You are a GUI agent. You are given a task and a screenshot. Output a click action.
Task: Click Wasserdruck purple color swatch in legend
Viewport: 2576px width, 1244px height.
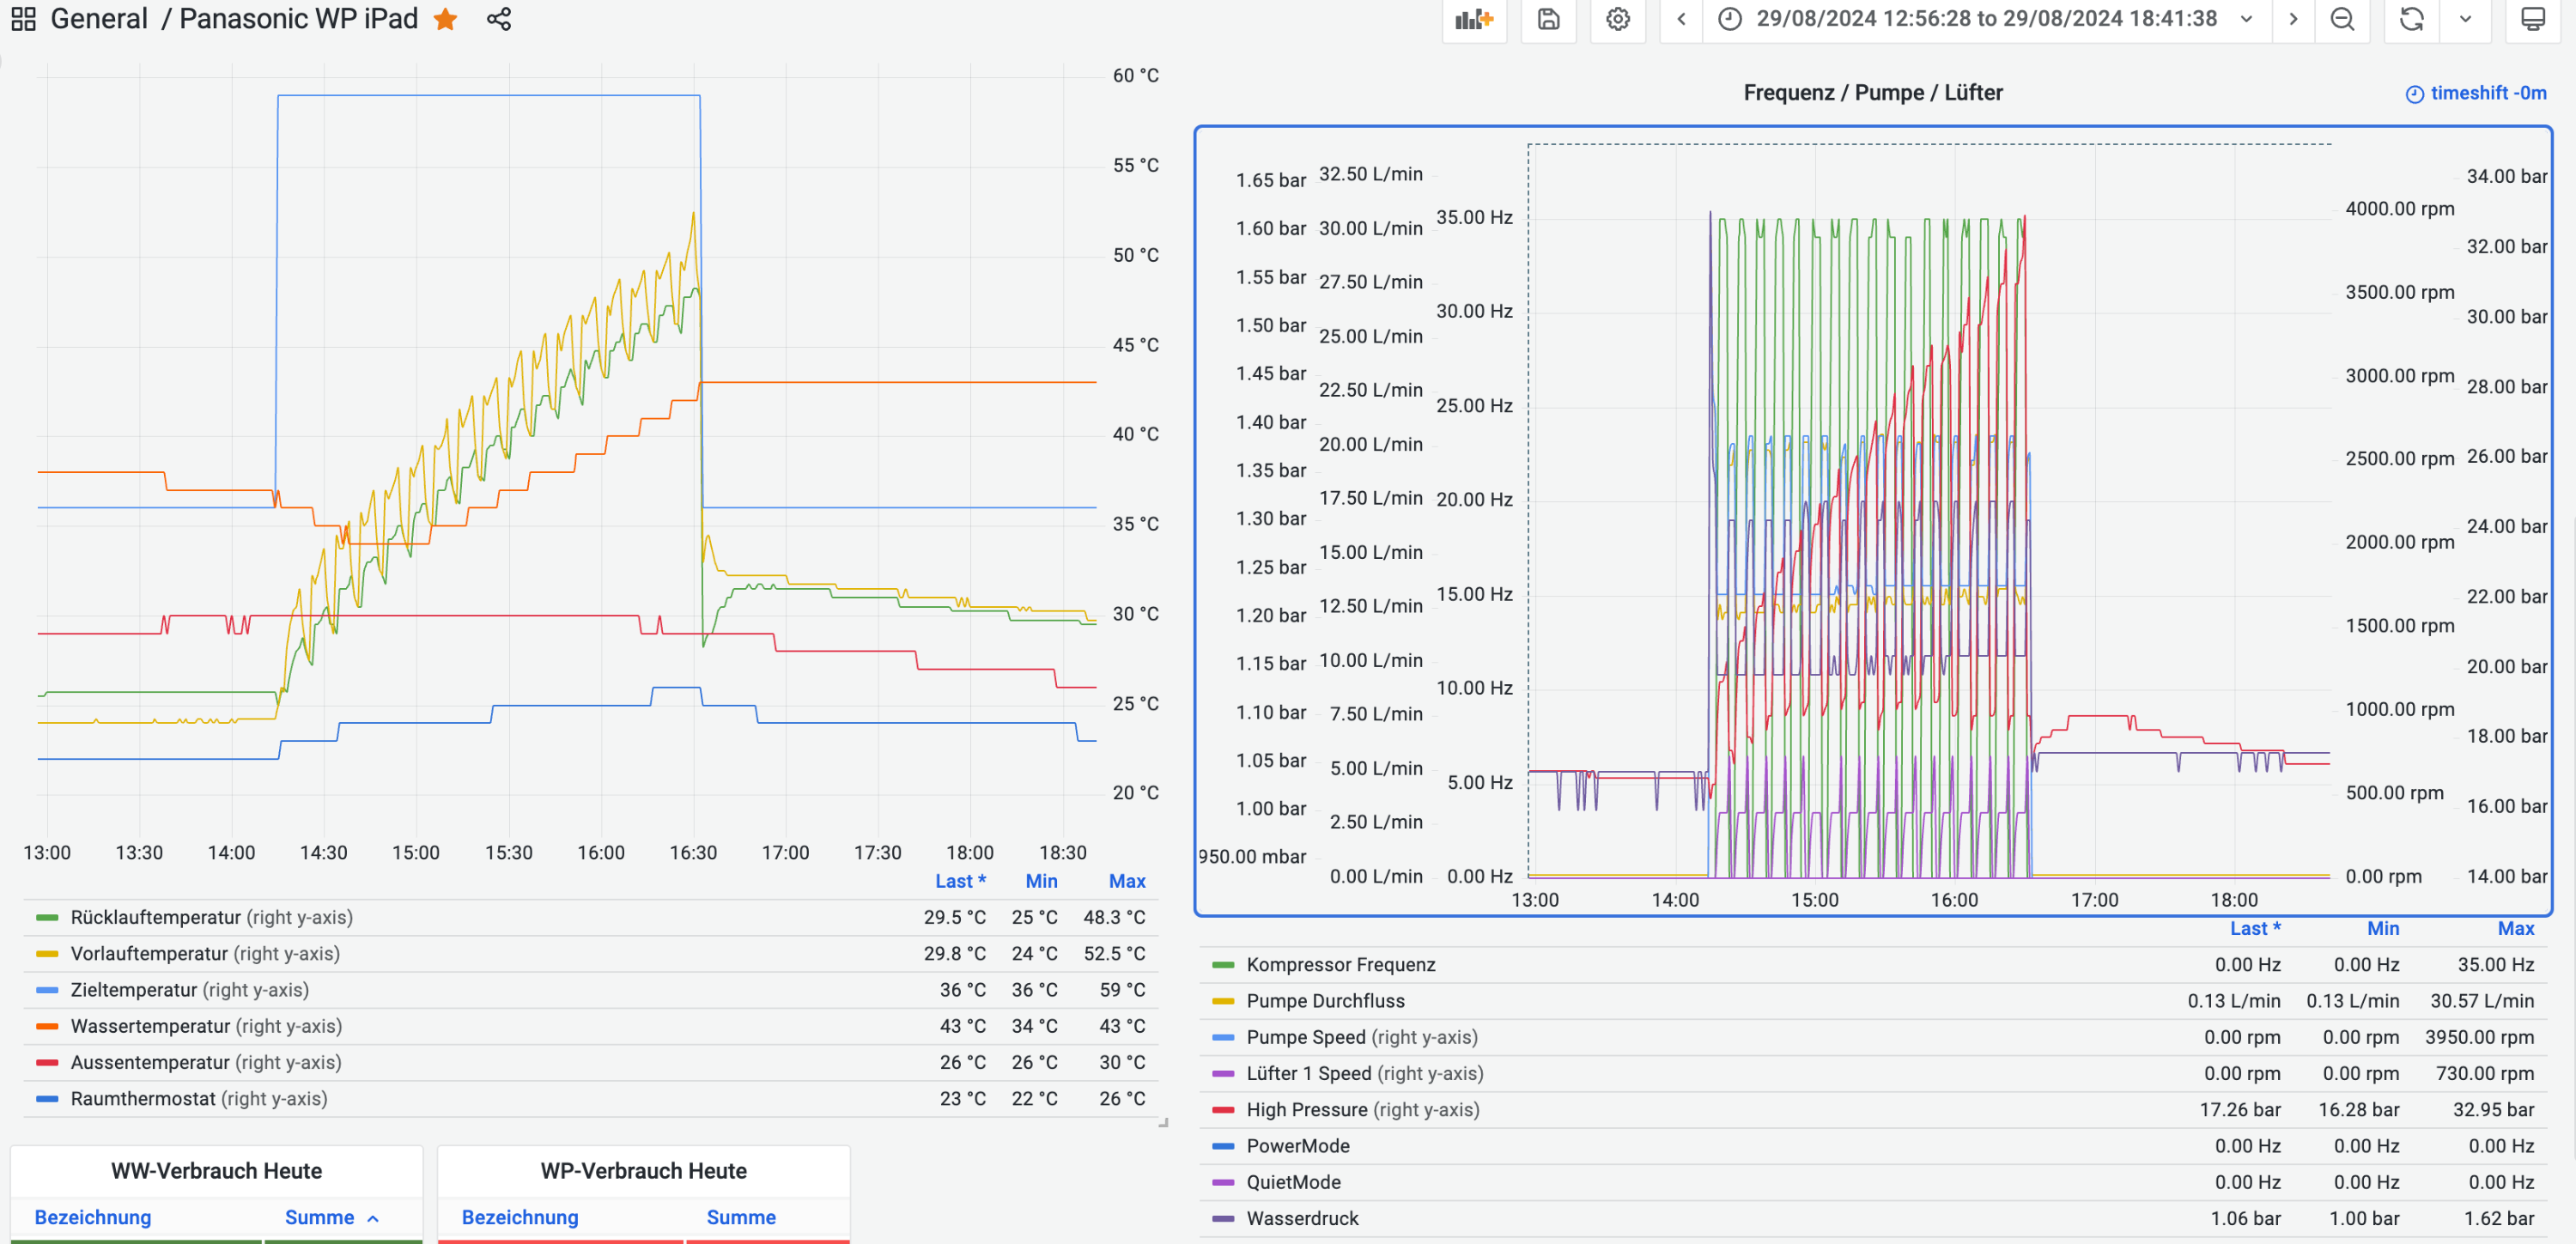pos(1223,1218)
